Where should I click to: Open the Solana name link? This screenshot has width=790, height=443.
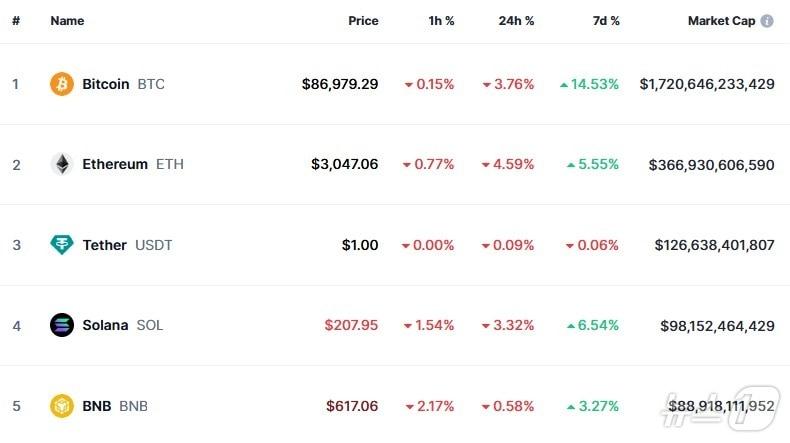(x=104, y=325)
